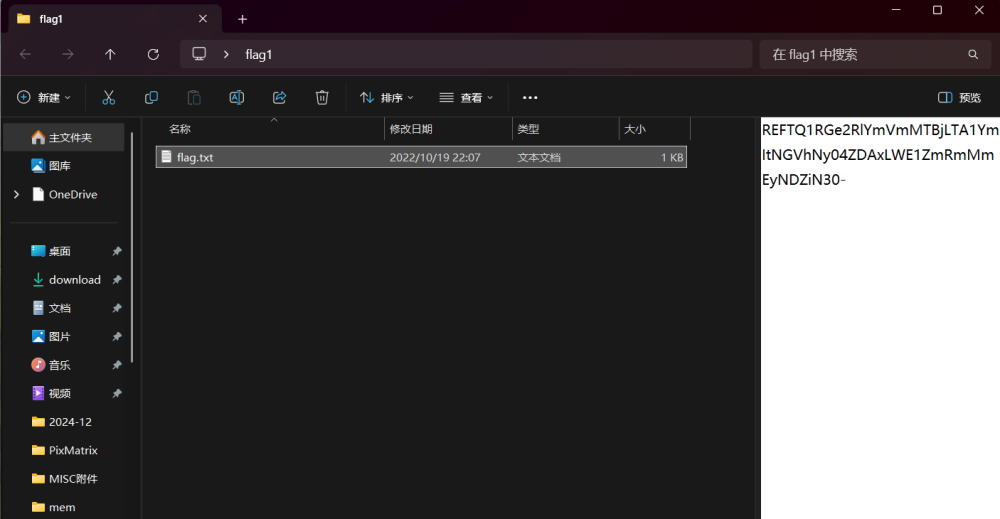Unpin 视频 using its pin icon

(117, 393)
